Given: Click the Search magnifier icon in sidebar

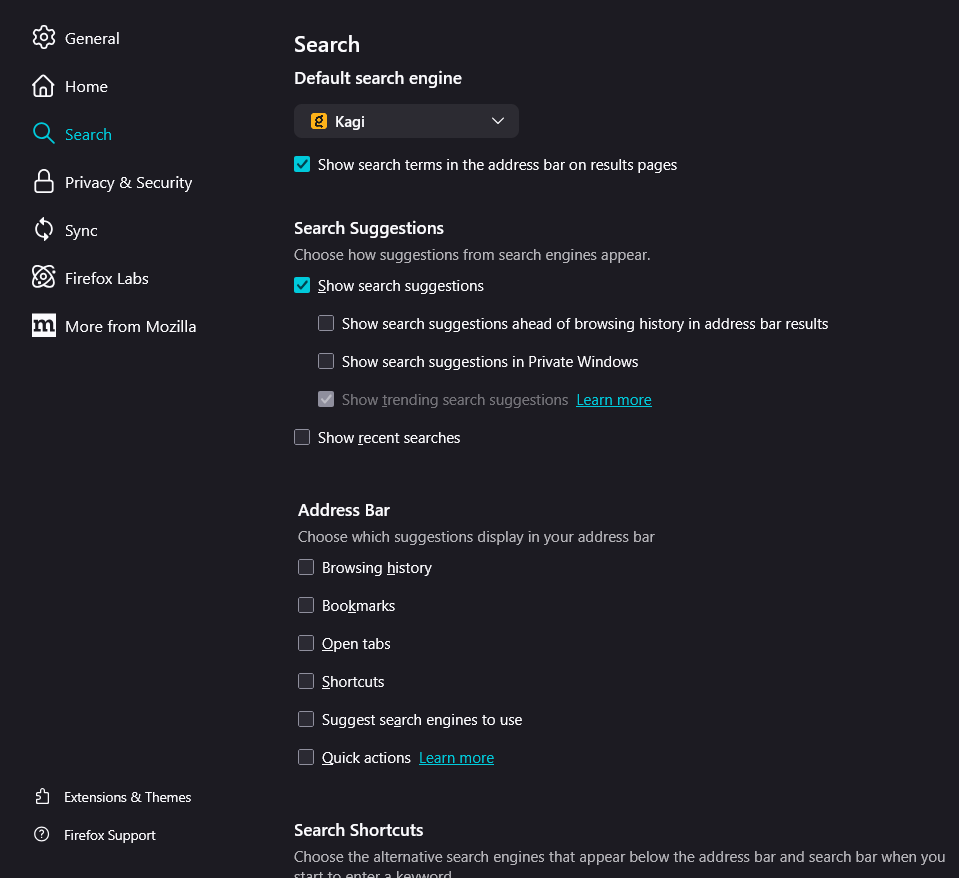Looking at the screenshot, I should pyautogui.click(x=43, y=134).
